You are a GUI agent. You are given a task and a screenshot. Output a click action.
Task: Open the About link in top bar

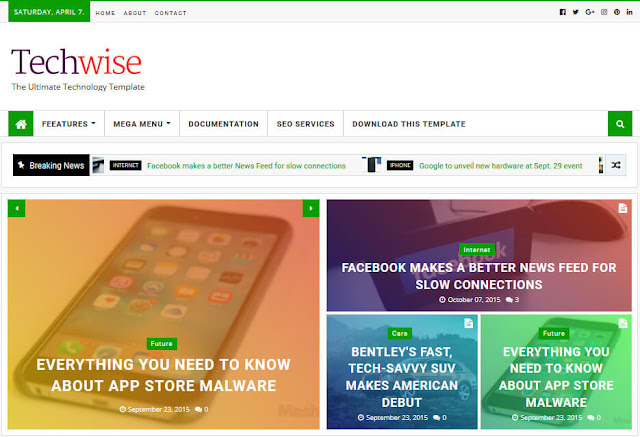pos(135,13)
